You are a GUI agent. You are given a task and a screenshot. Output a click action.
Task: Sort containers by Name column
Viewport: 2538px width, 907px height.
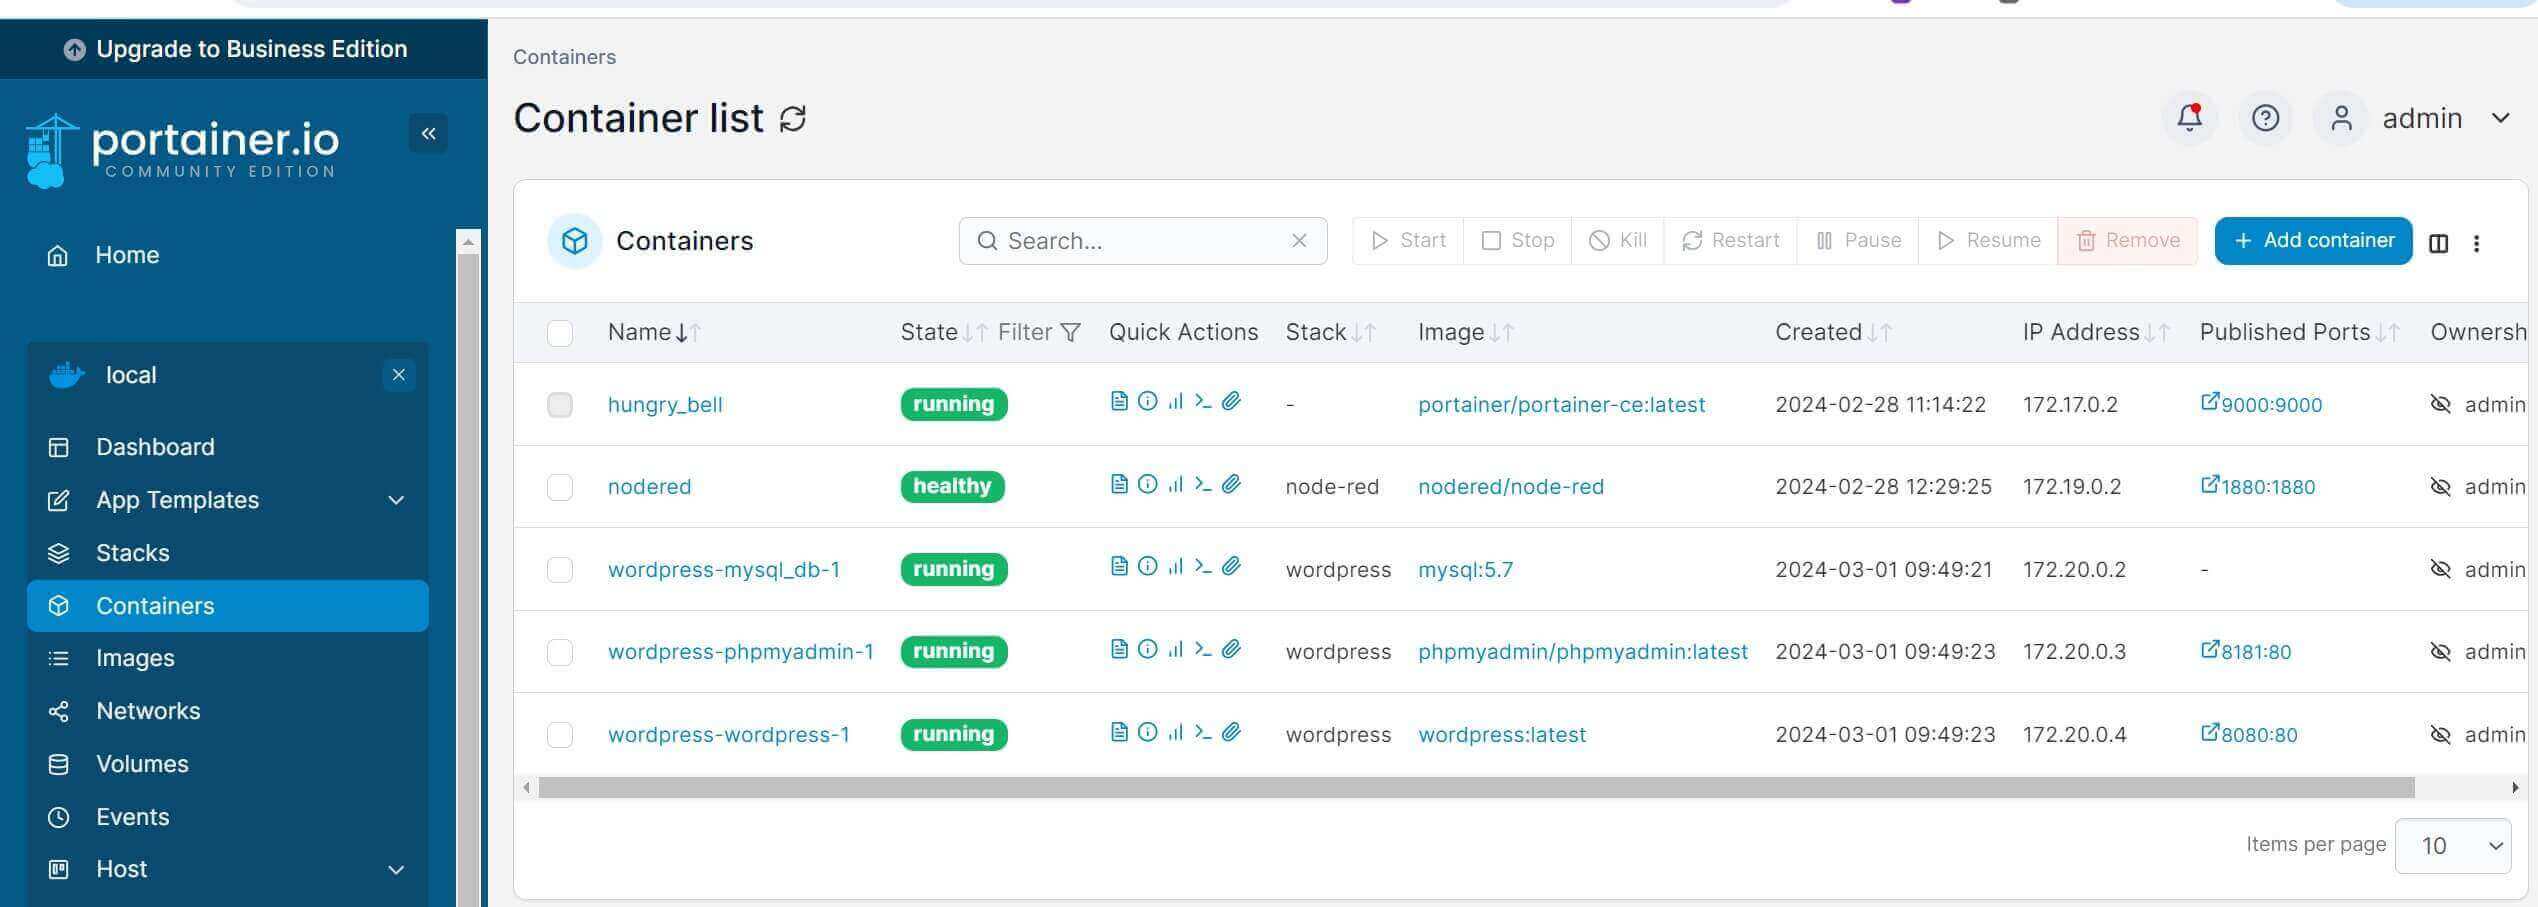(654, 332)
